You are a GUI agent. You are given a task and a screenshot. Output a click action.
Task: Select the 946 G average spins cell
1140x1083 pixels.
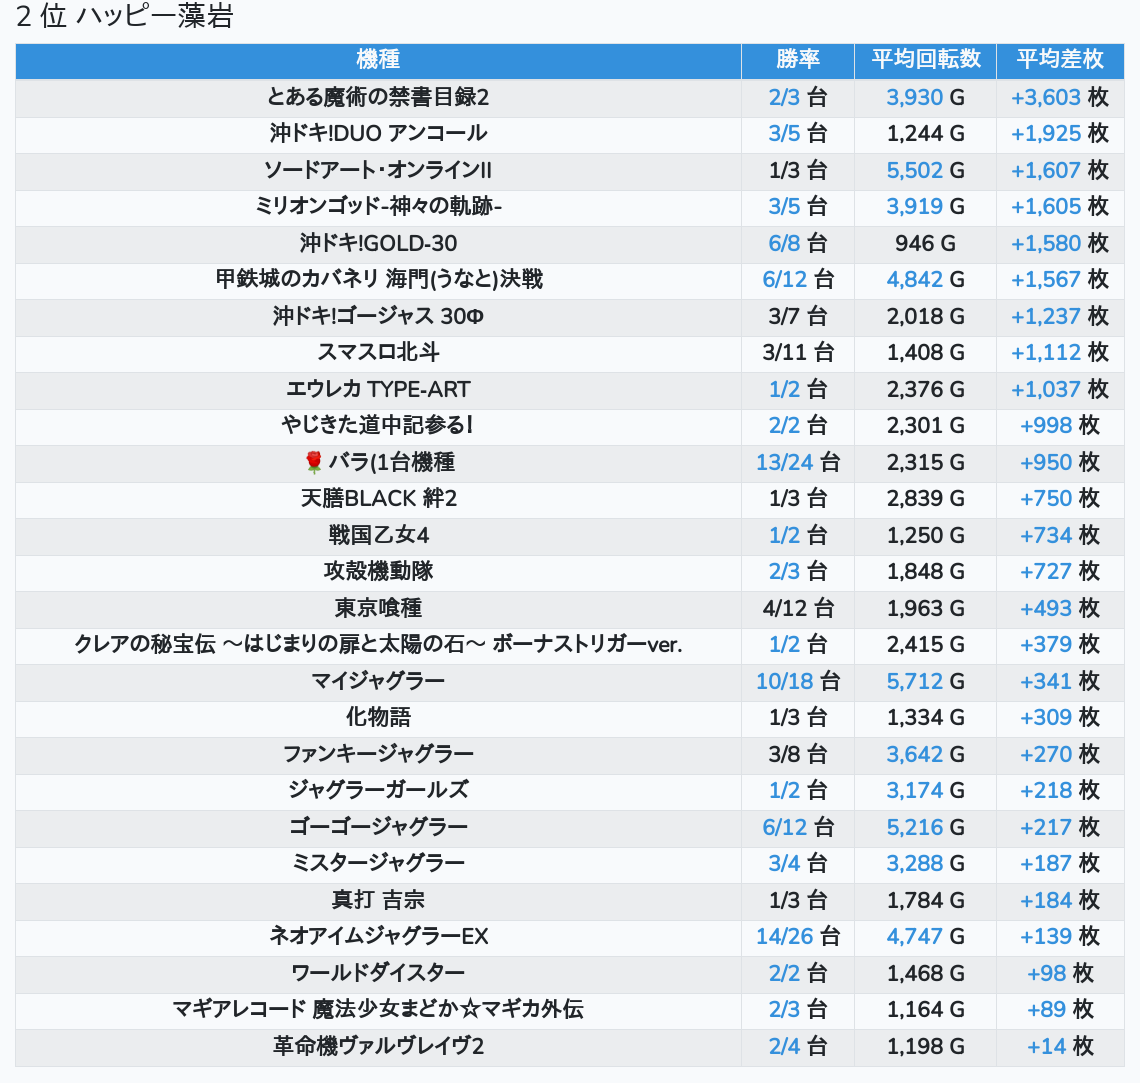point(926,243)
